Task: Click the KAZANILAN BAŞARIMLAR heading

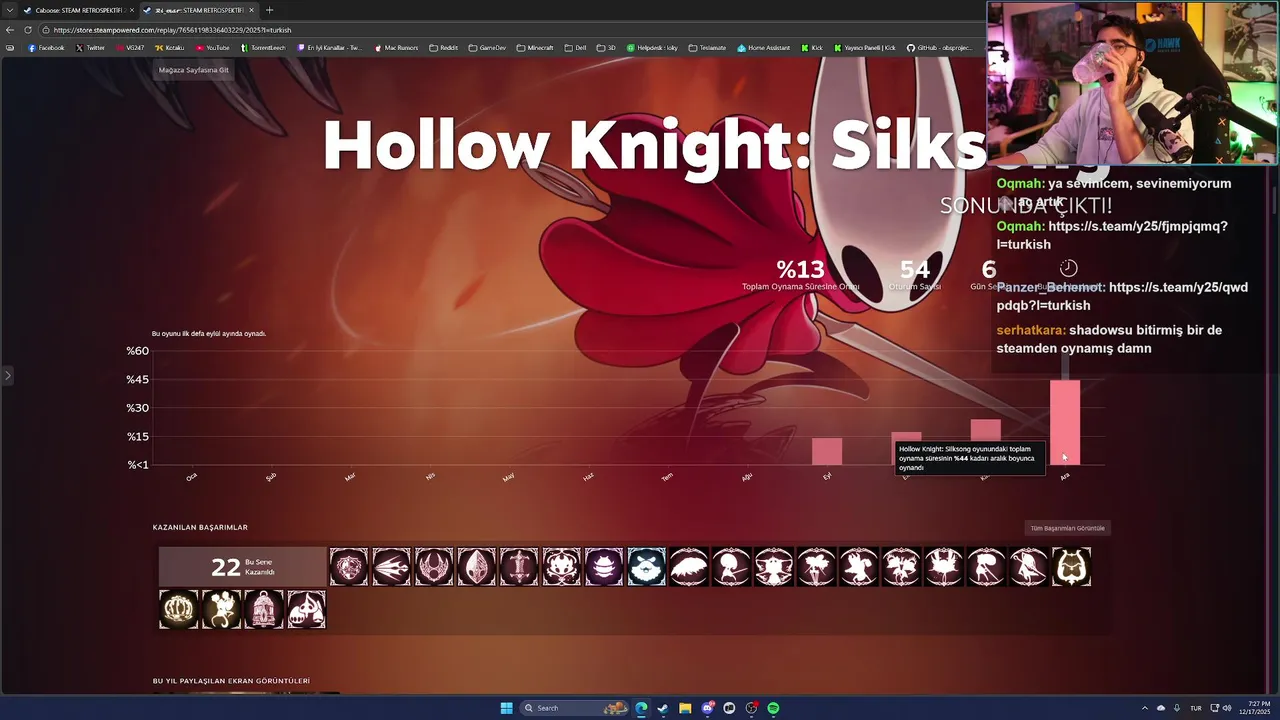Action: [x=200, y=527]
